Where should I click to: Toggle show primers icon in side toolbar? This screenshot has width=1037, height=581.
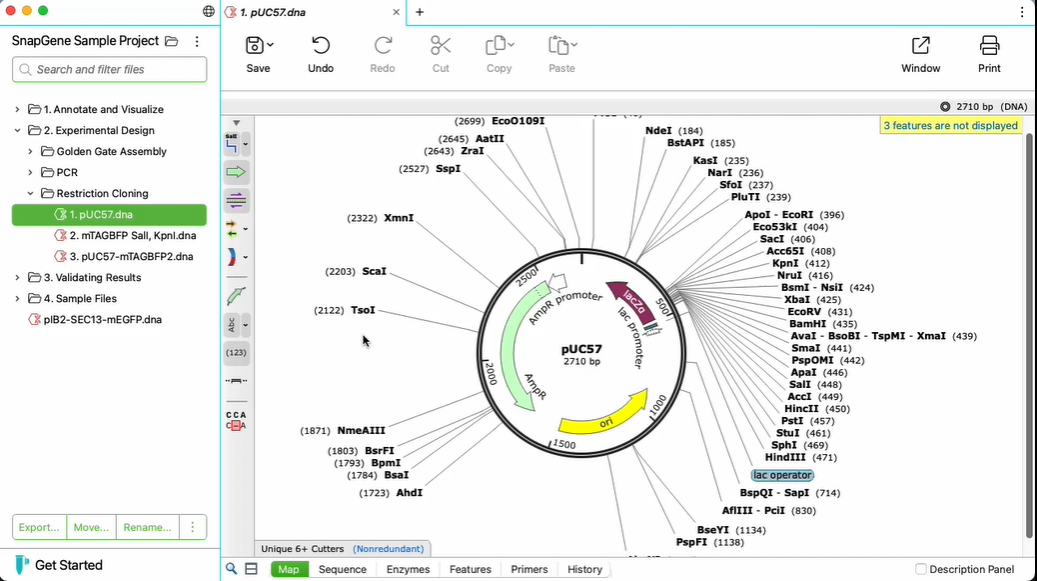pyautogui.click(x=236, y=200)
